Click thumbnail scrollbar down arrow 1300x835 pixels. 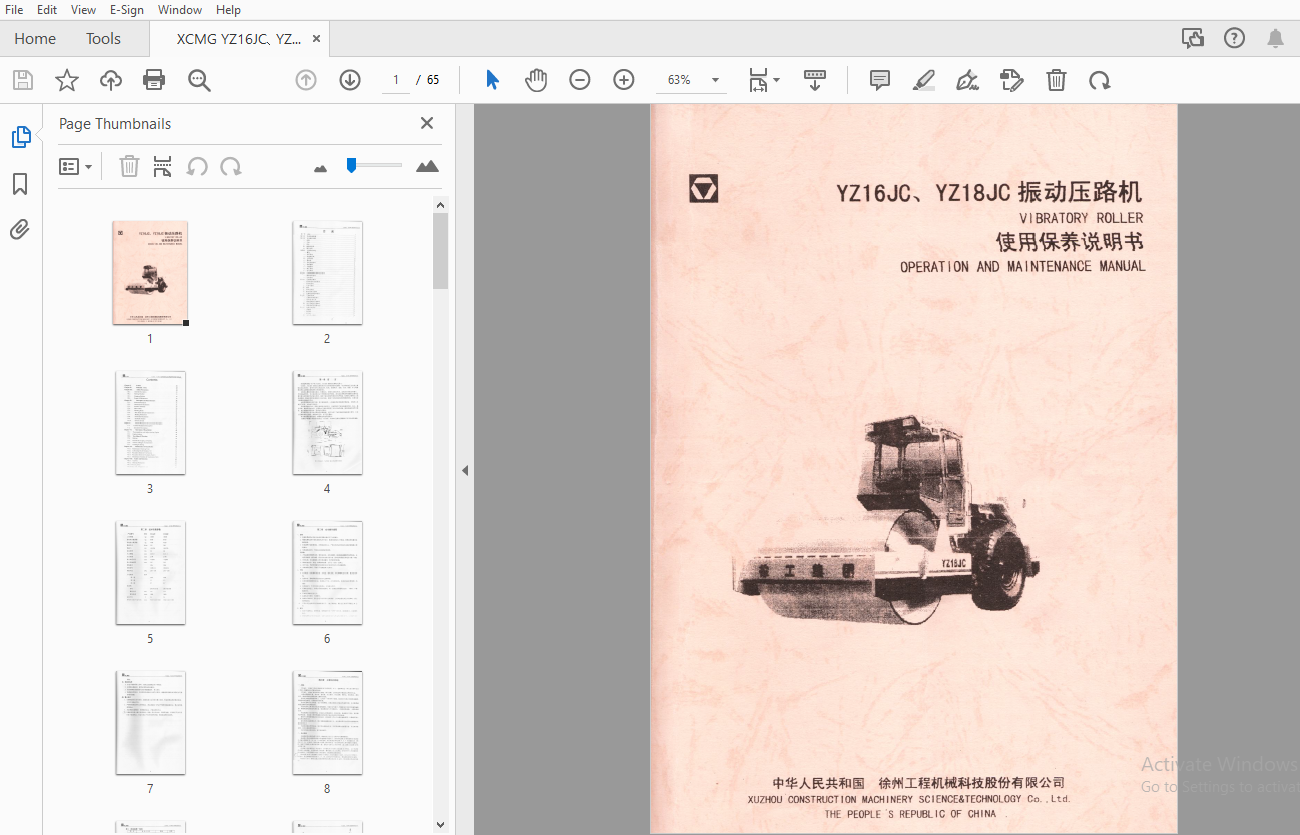[441, 825]
